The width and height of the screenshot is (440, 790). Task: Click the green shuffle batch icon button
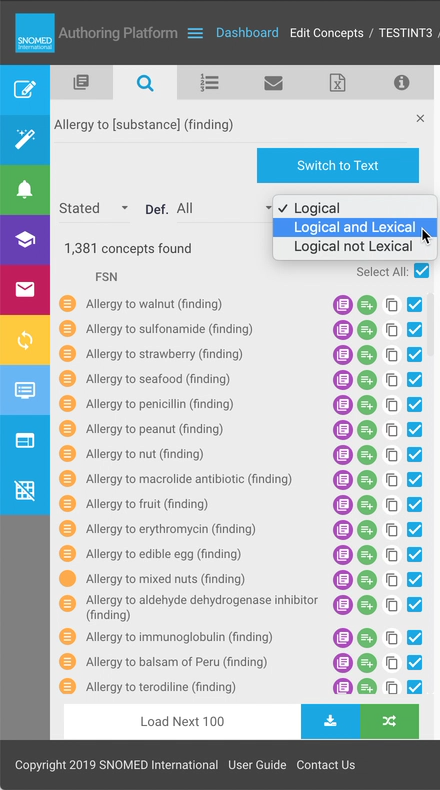[389, 721]
